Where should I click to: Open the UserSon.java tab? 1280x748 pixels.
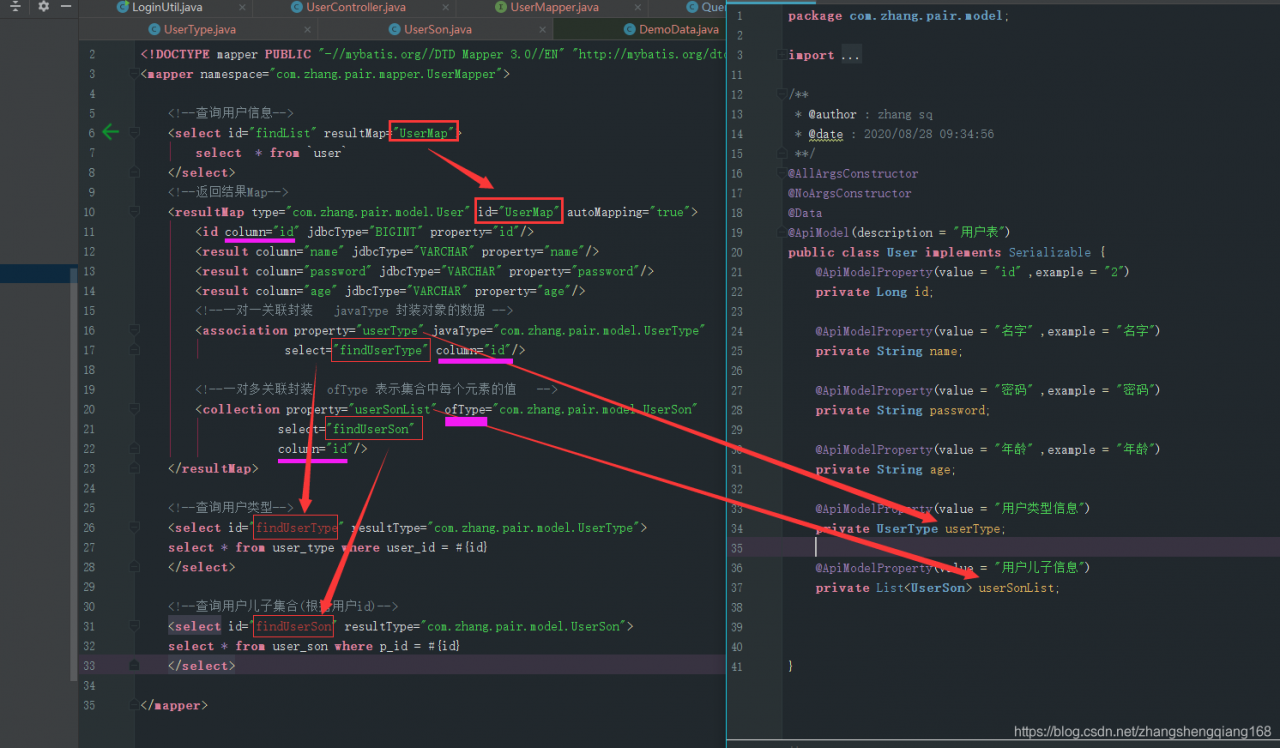438,30
